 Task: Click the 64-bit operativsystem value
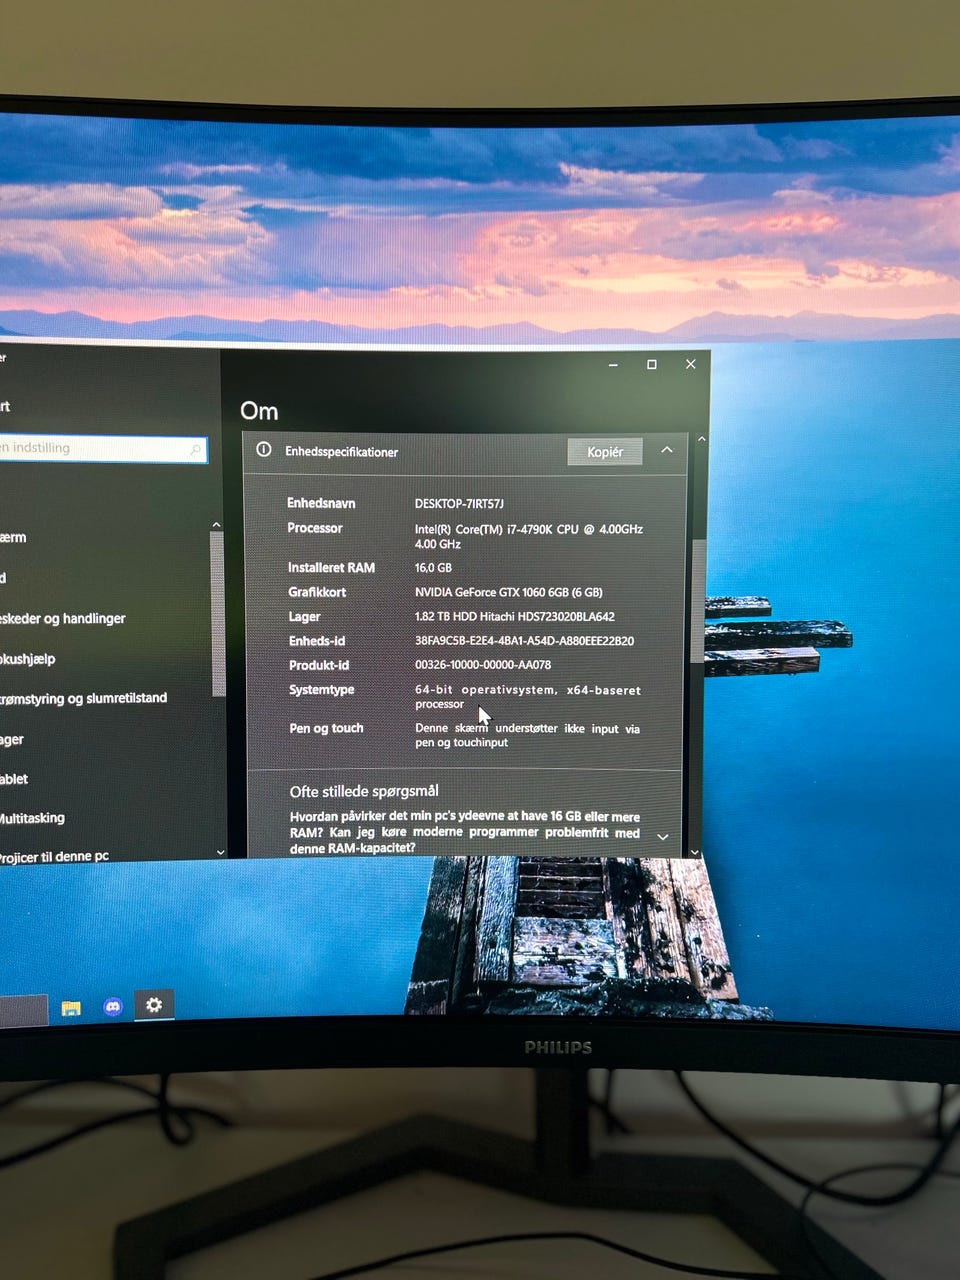[x=527, y=697]
